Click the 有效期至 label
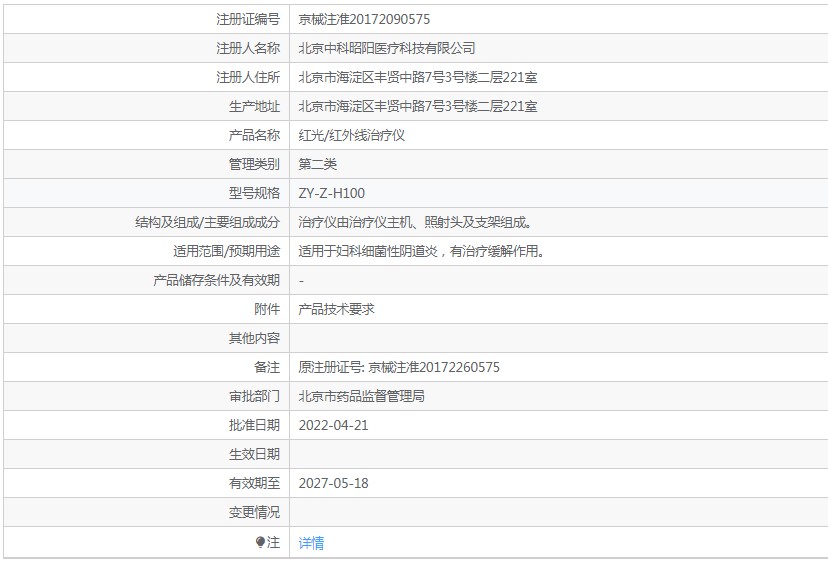The image size is (828, 564). coord(254,484)
